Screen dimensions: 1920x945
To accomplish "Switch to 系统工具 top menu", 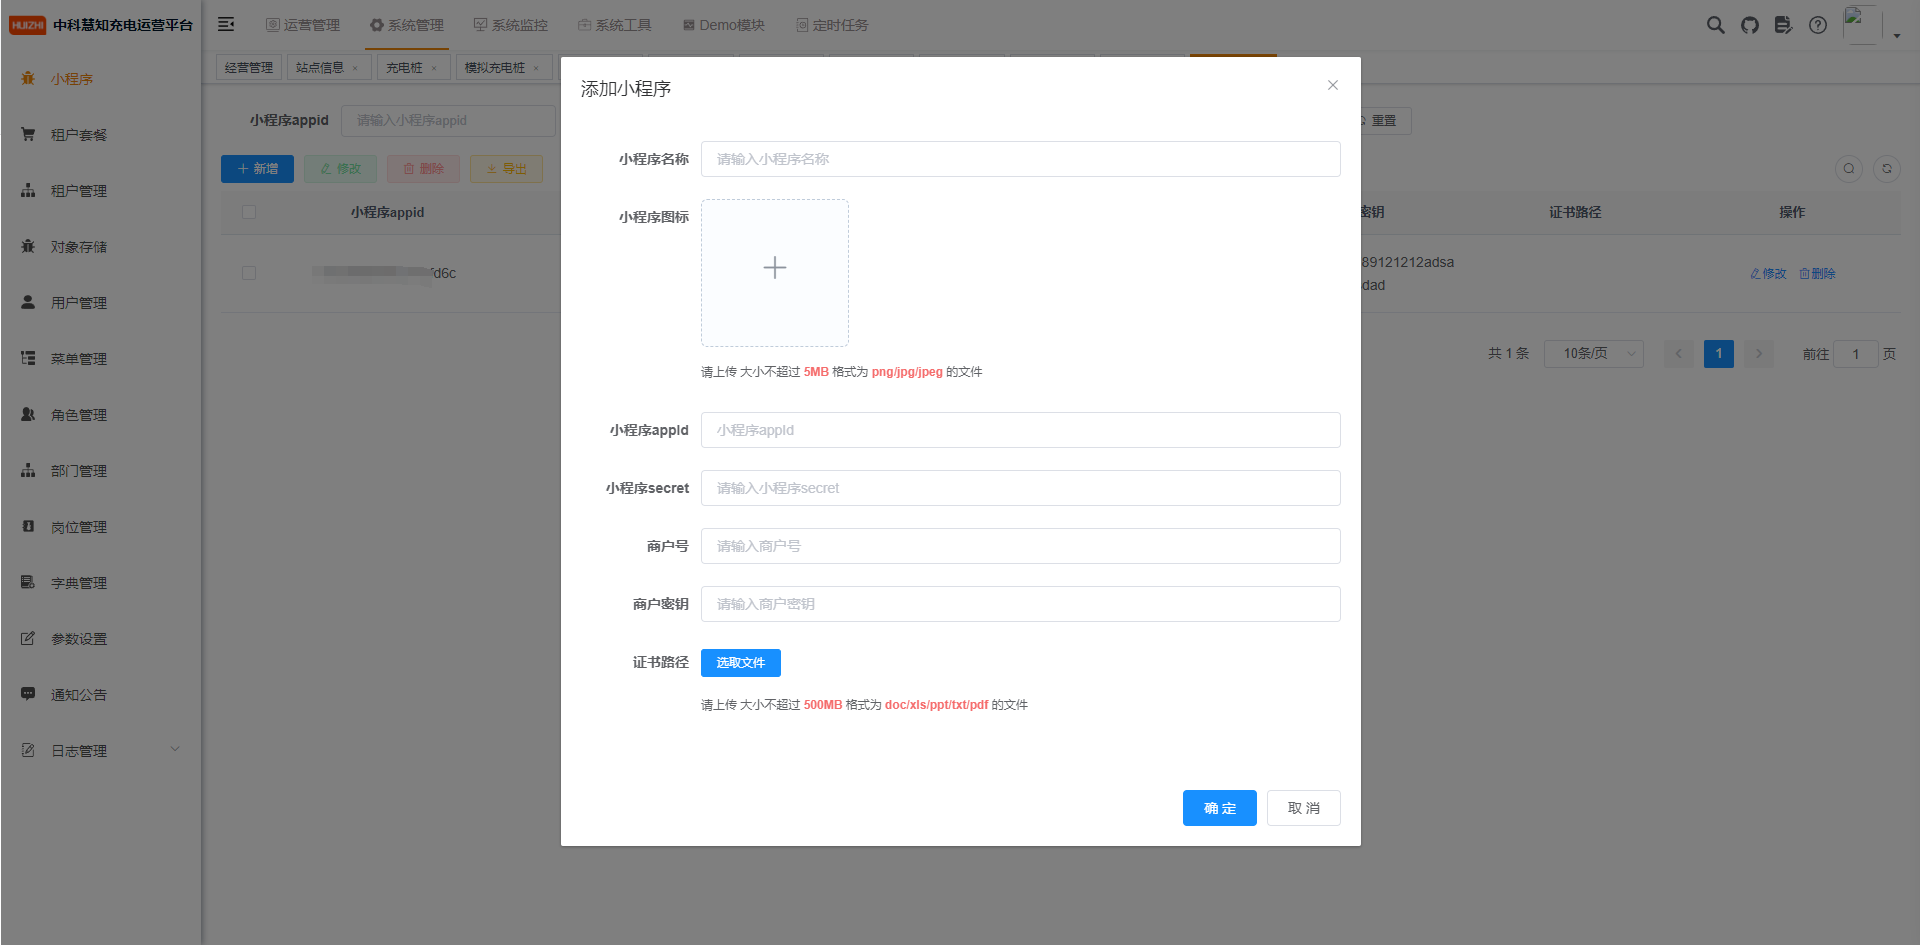I will [615, 25].
